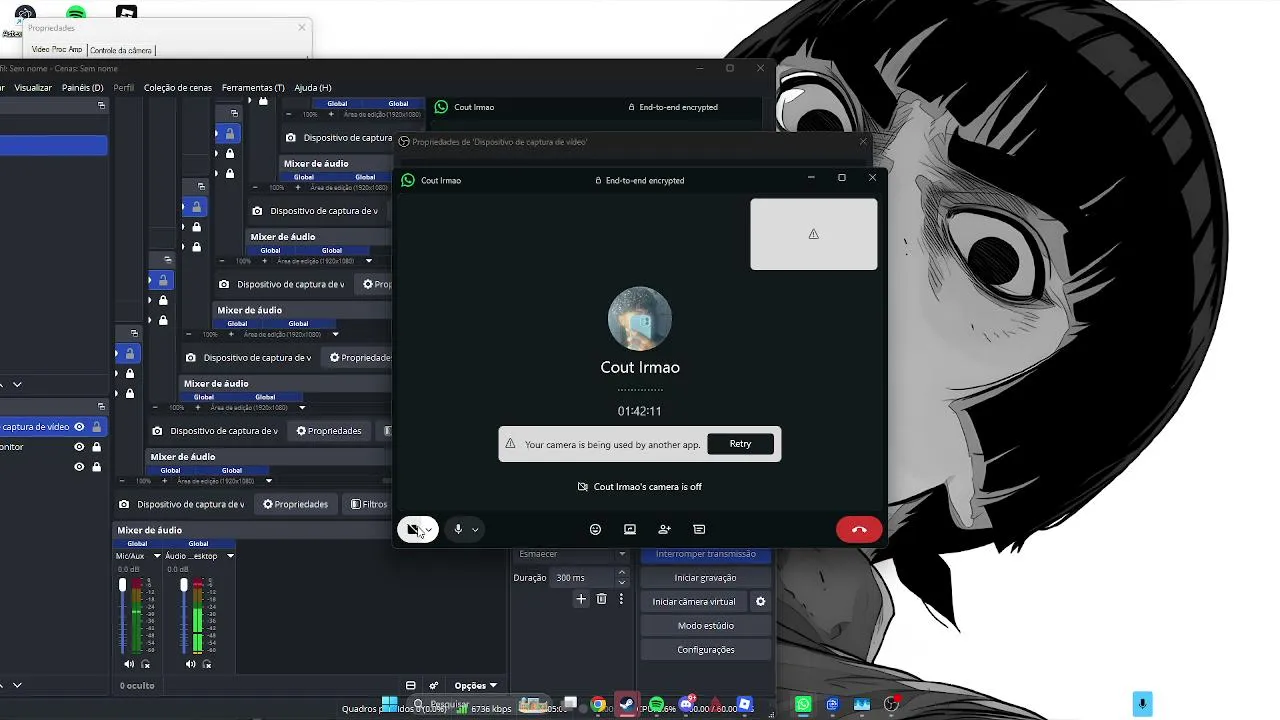Click the WhatsApp logo in the call title bar
The height and width of the screenshot is (720, 1280).
coord(407,180)
